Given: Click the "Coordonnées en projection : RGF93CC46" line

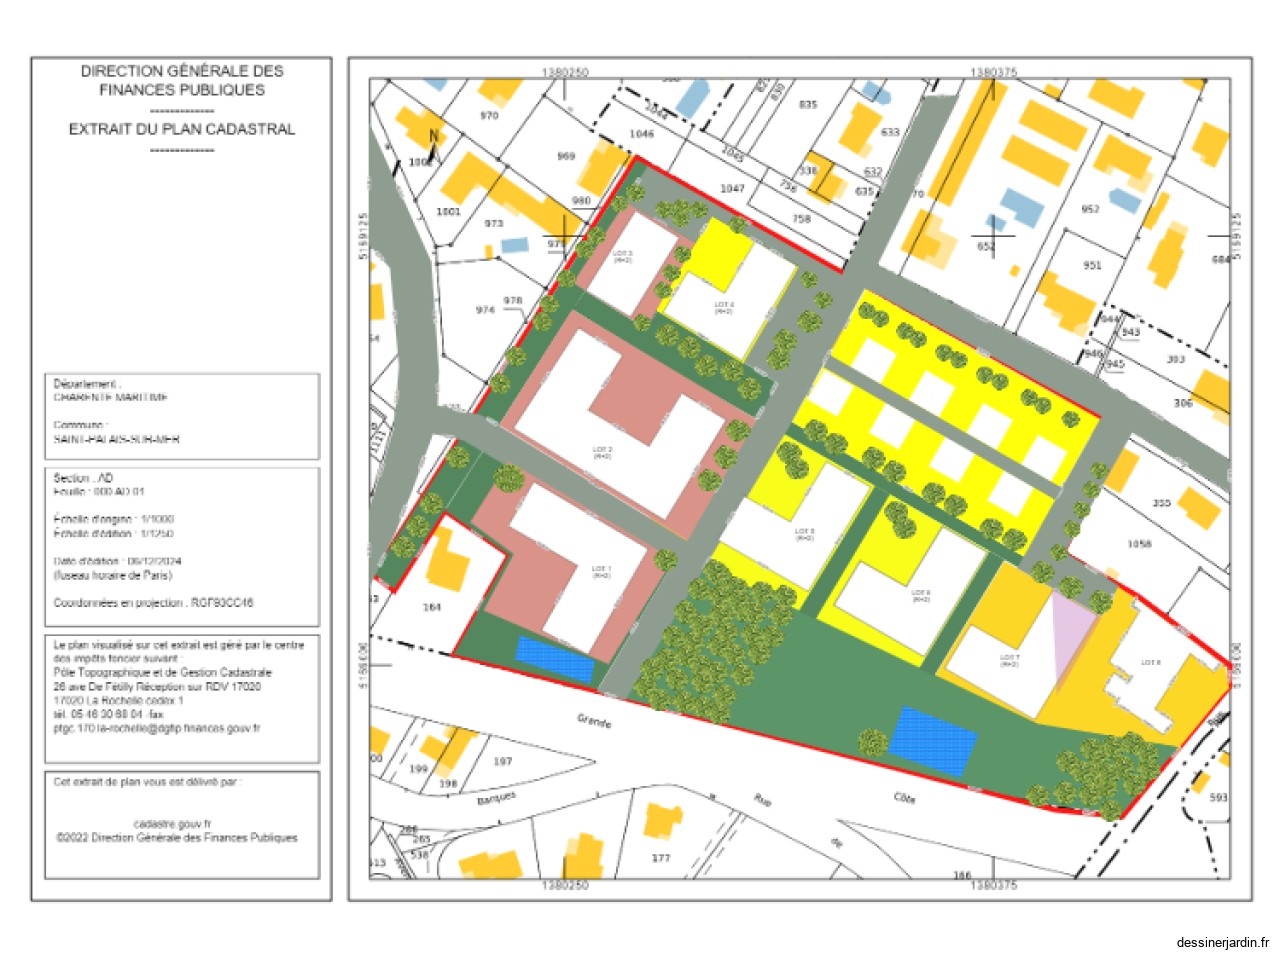Looking at the screenshot, I should 153,603.
